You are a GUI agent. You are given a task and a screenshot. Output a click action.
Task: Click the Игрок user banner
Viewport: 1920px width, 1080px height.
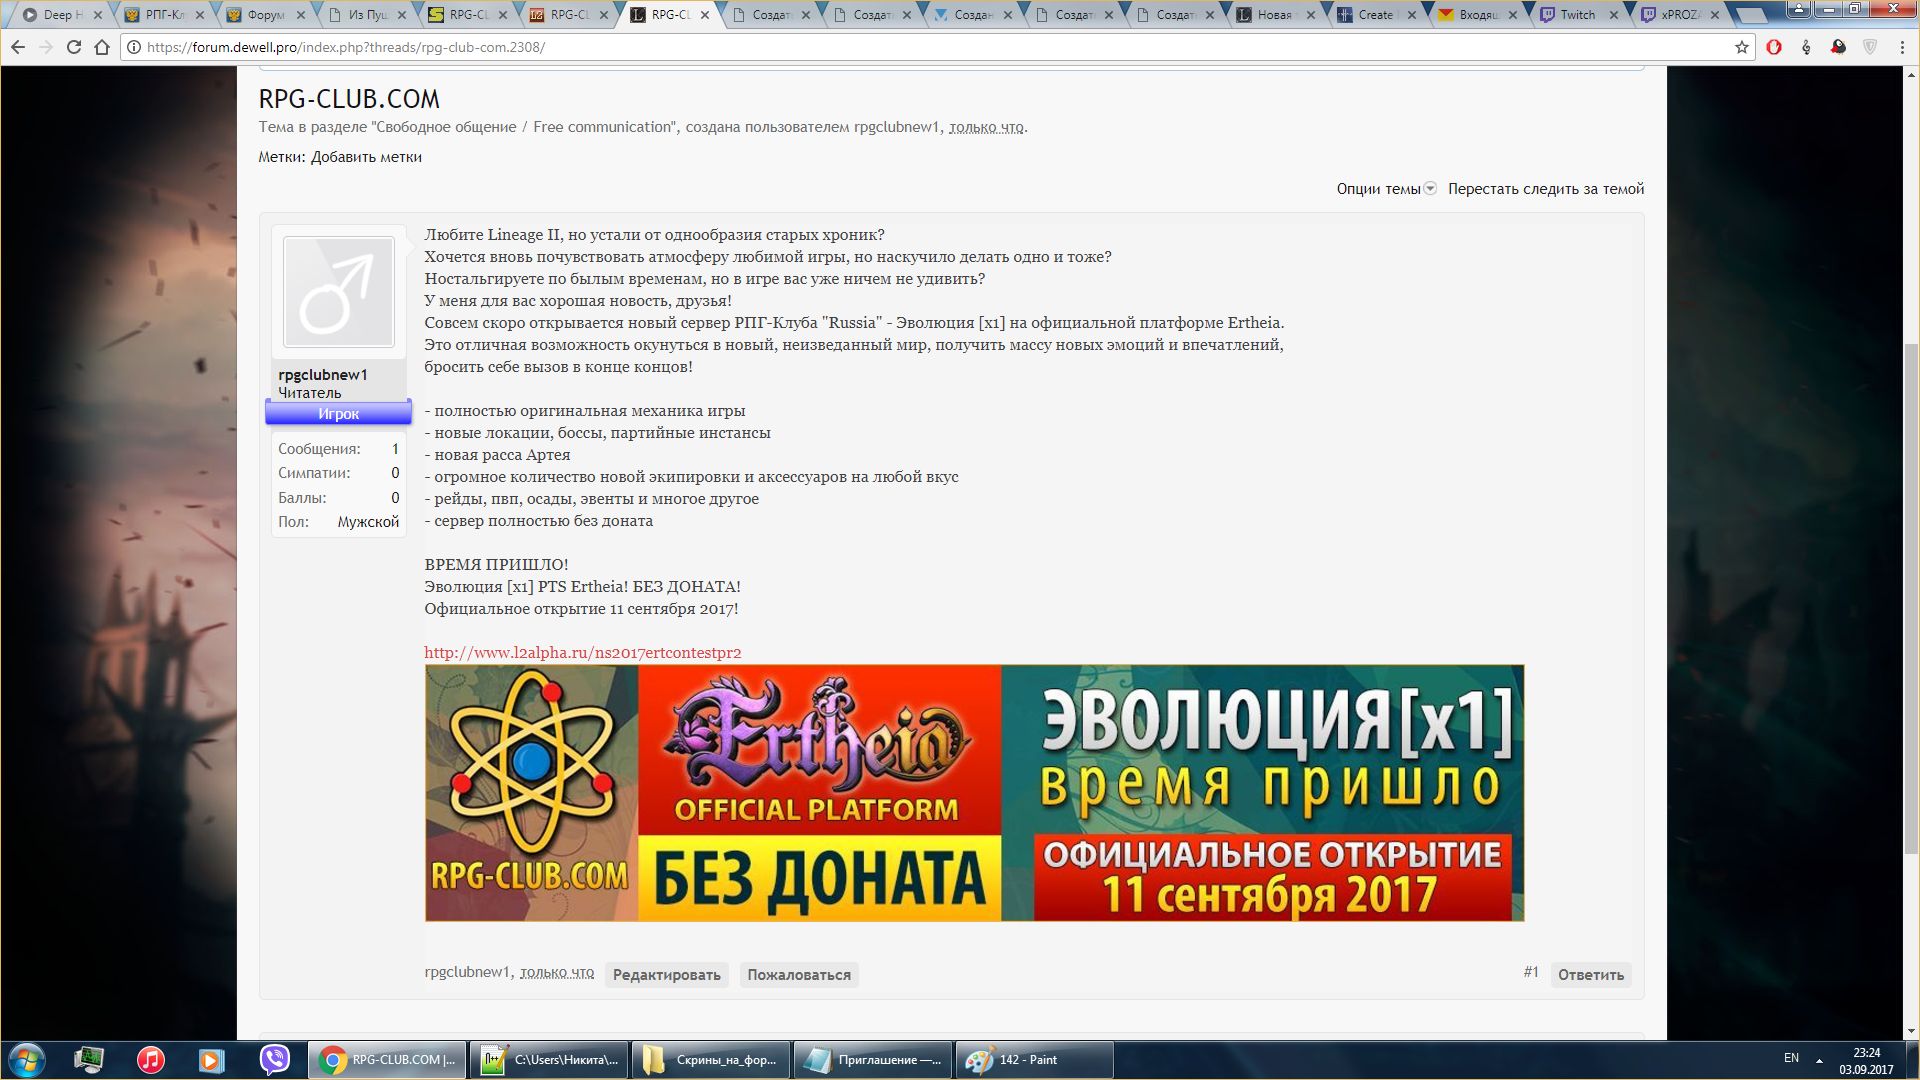pos(338,413)
